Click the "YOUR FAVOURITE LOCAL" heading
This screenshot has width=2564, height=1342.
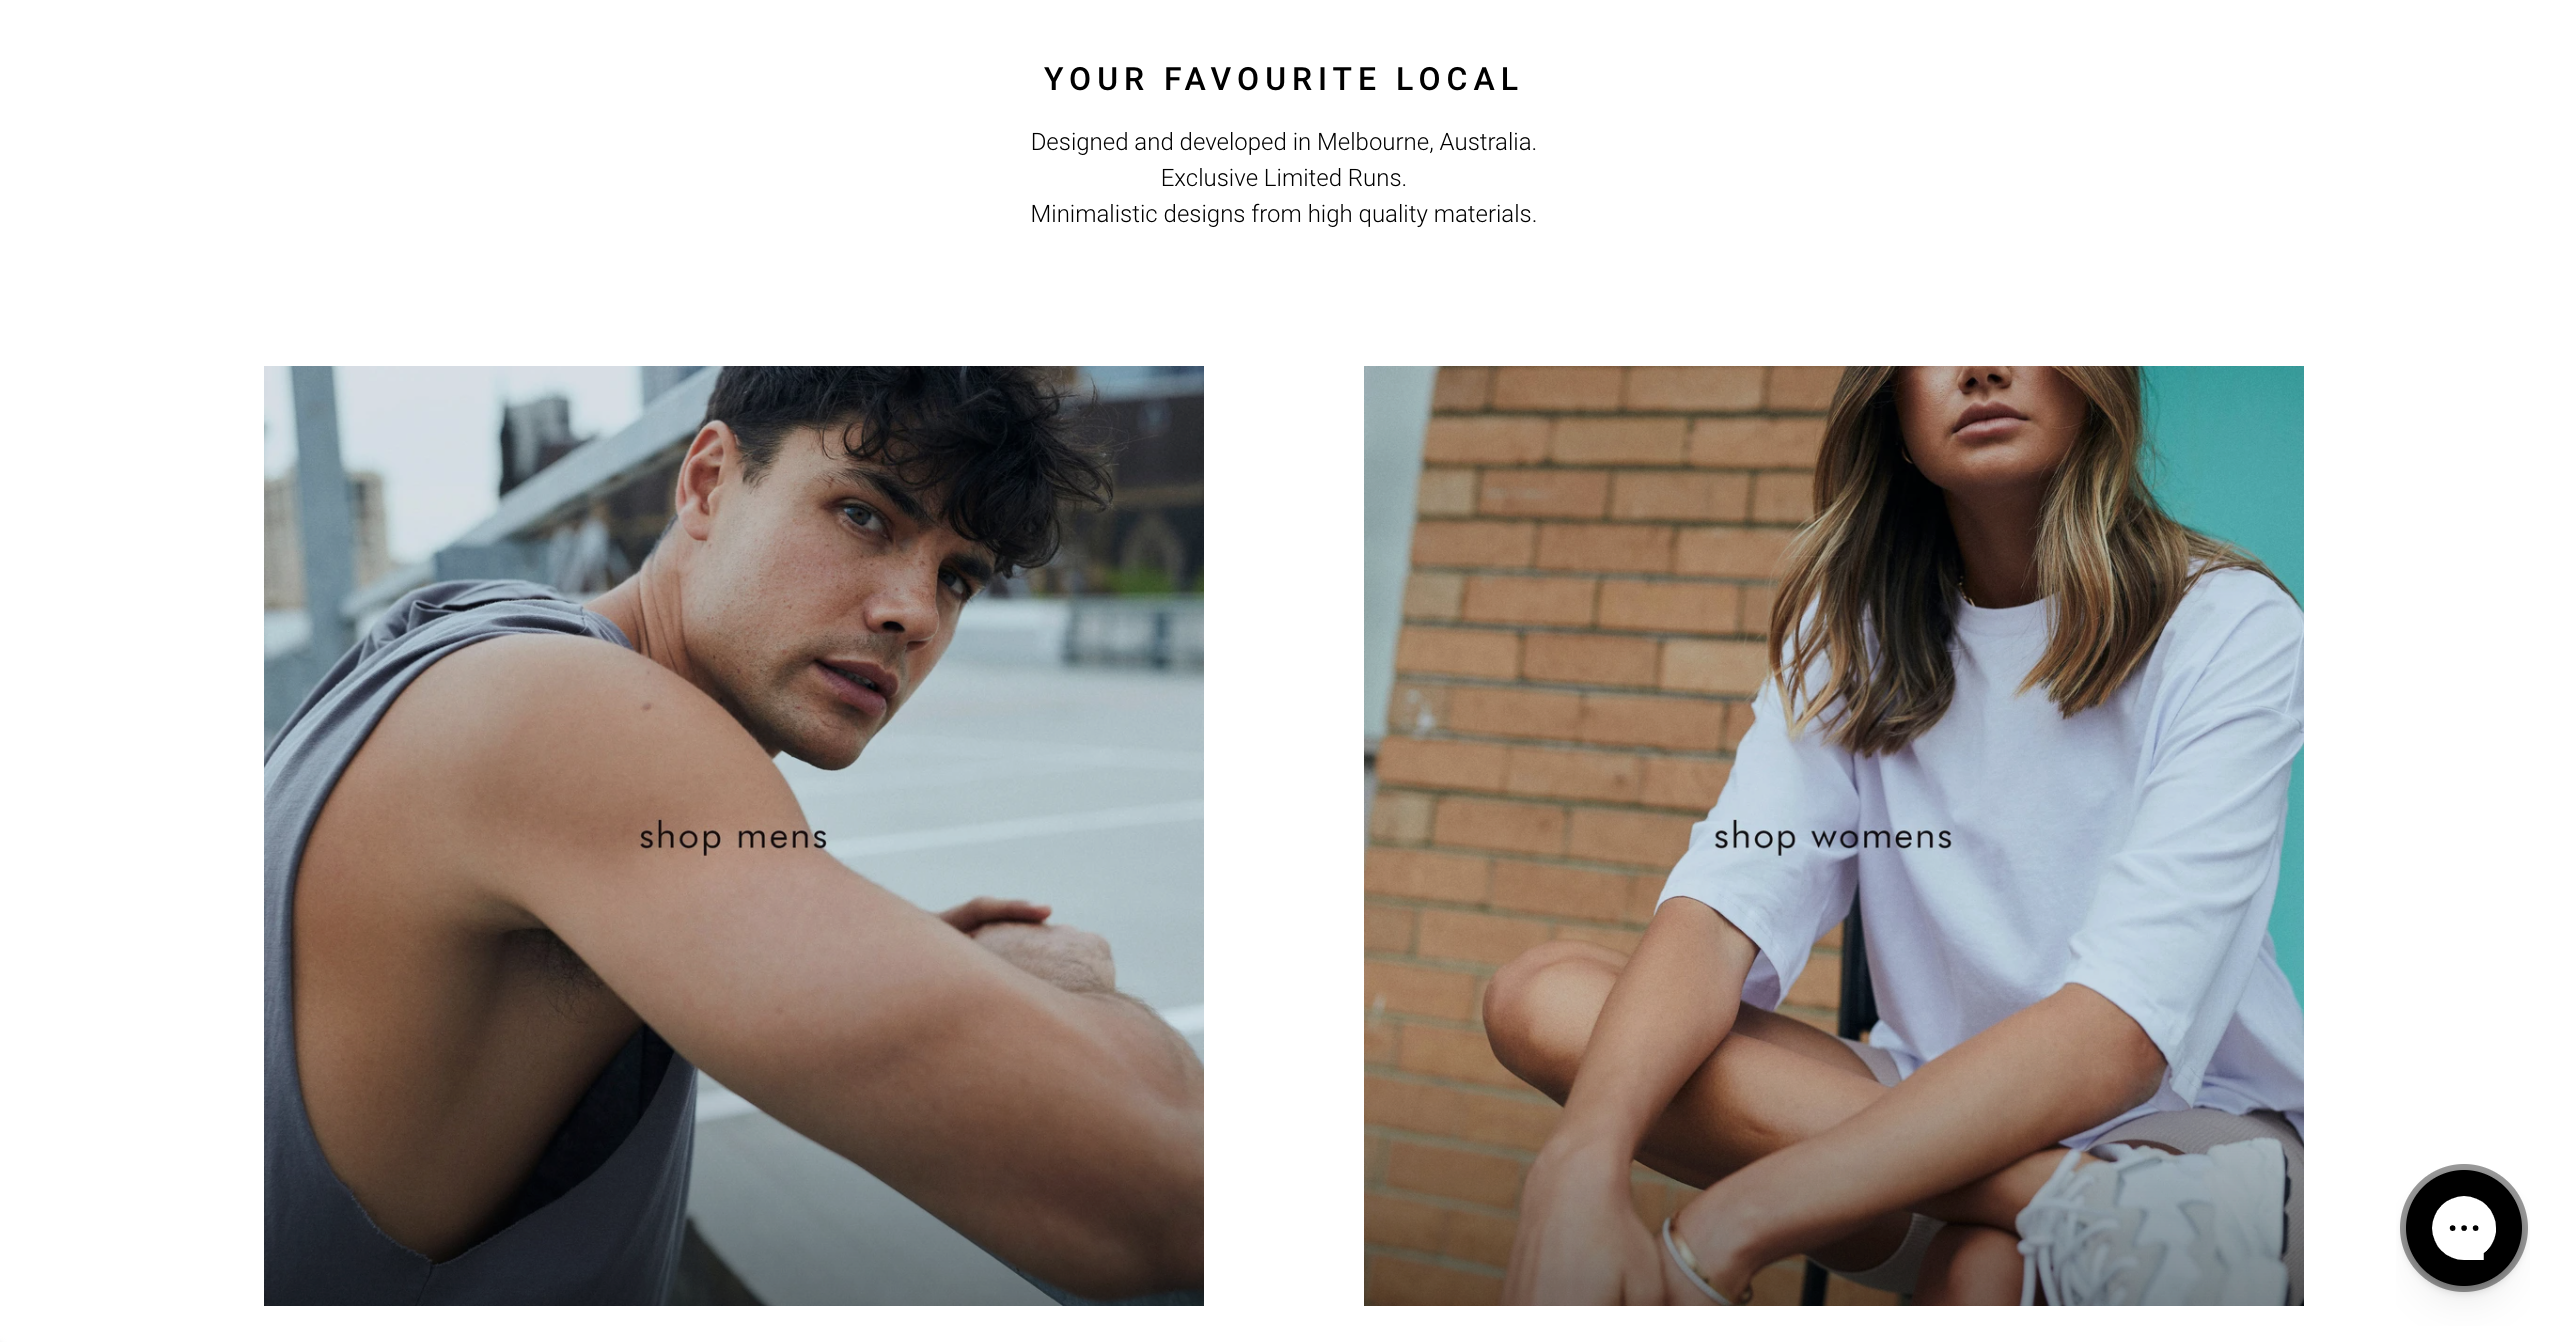pyautogui.click(x=1282, y=79)
